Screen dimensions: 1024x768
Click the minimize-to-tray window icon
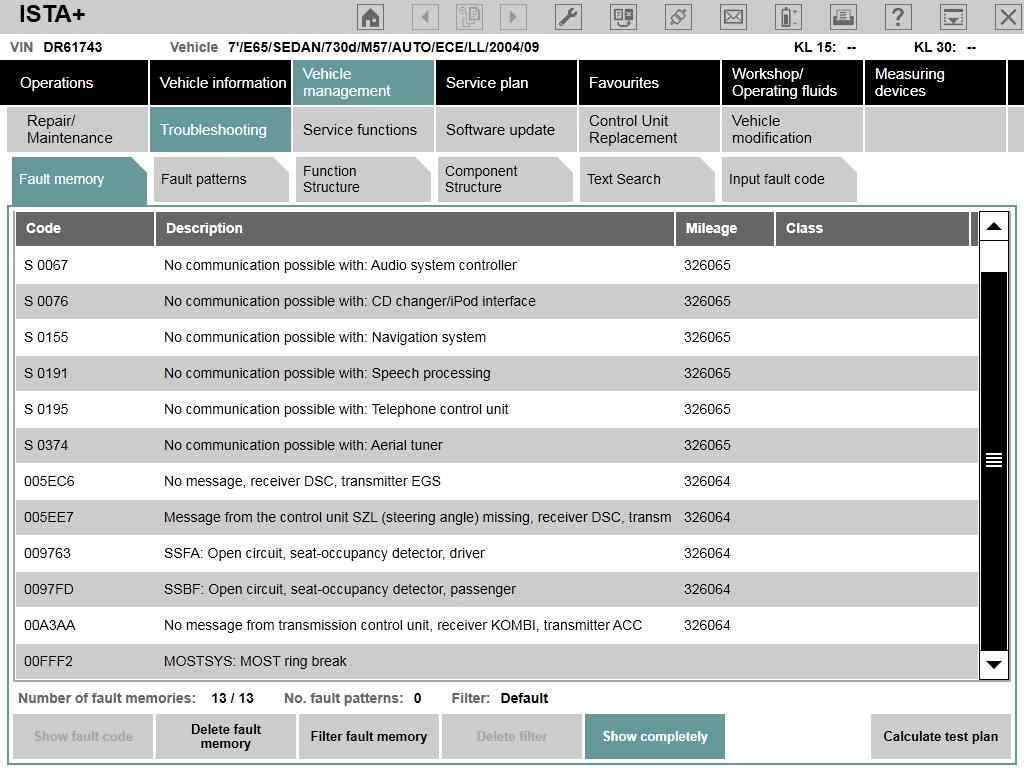[x=953, y=16]
